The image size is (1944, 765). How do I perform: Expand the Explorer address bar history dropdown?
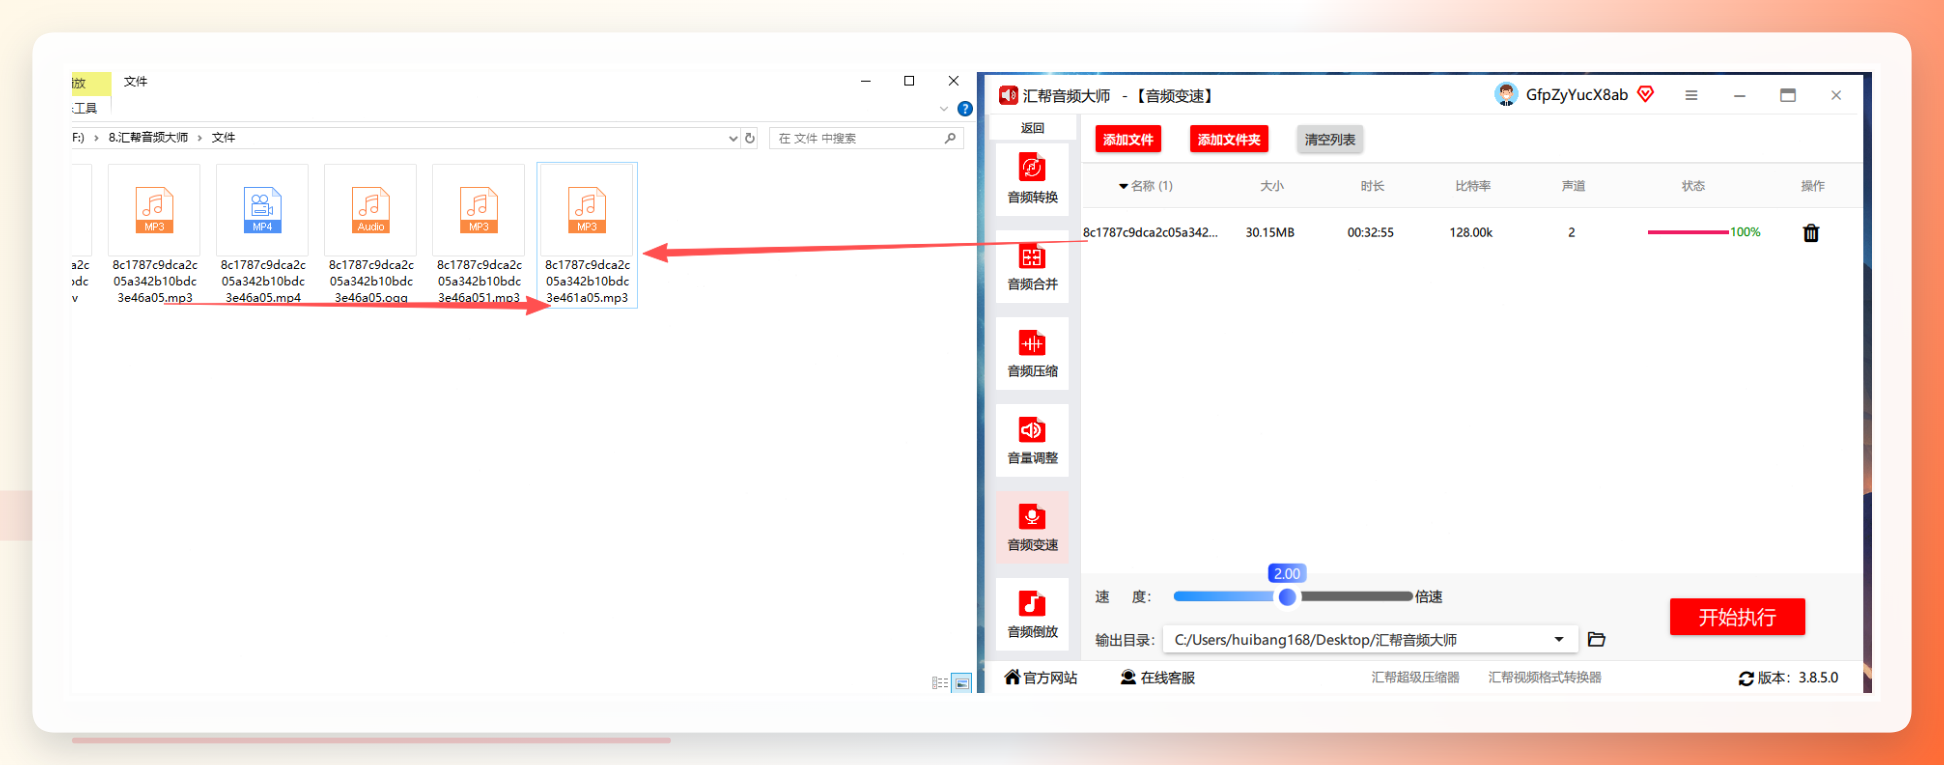733,138
